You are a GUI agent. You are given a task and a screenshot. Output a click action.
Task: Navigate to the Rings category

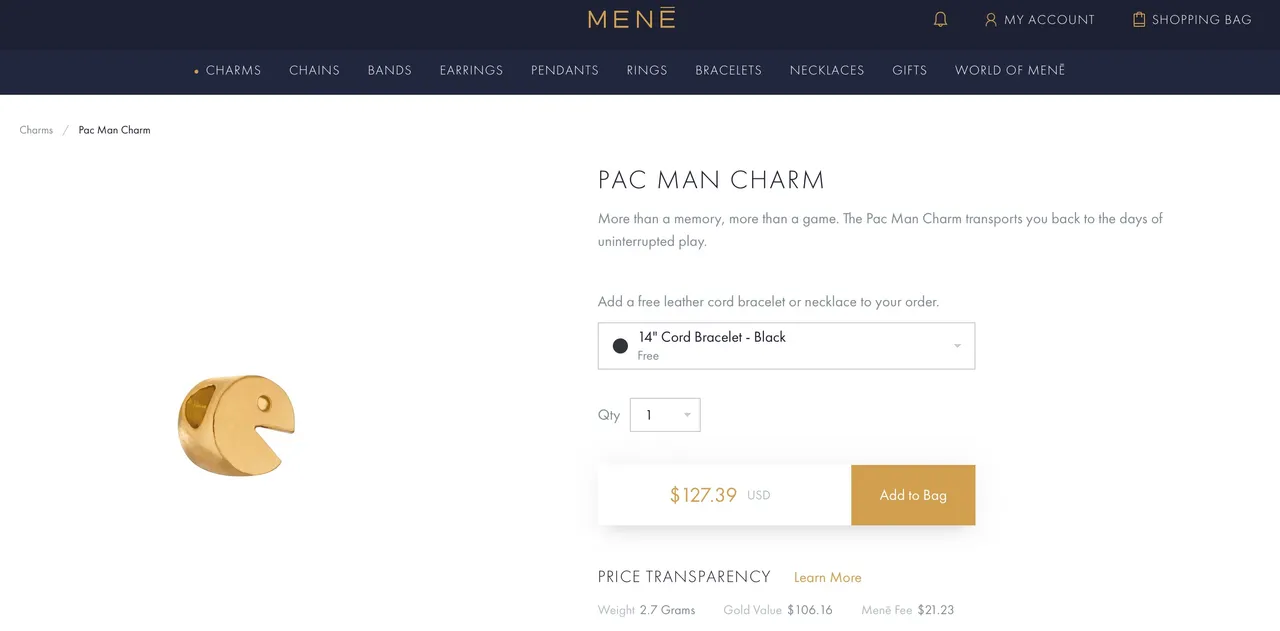pos(647,70)
